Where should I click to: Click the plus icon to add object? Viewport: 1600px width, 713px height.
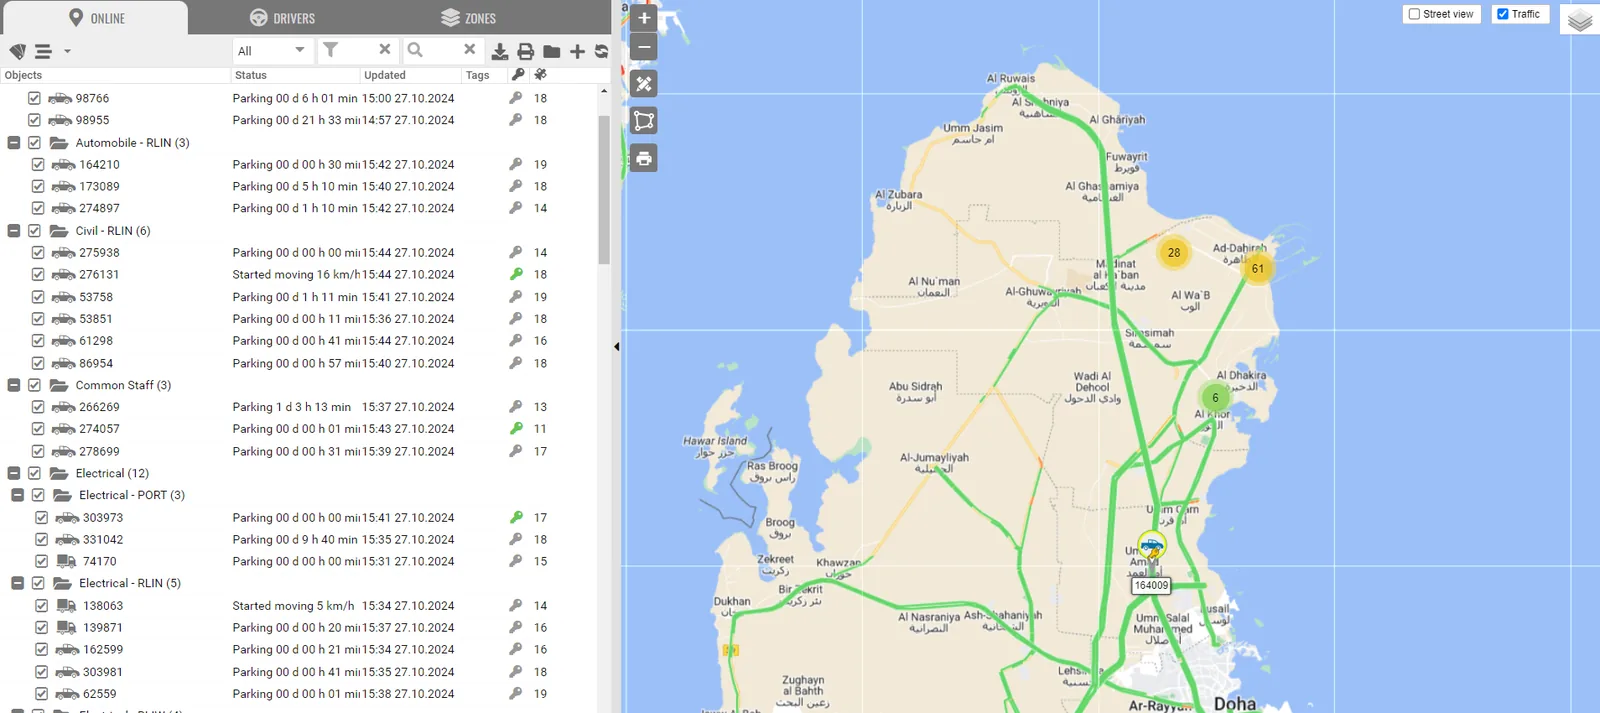pyautogui.click(x=577, y=51)
